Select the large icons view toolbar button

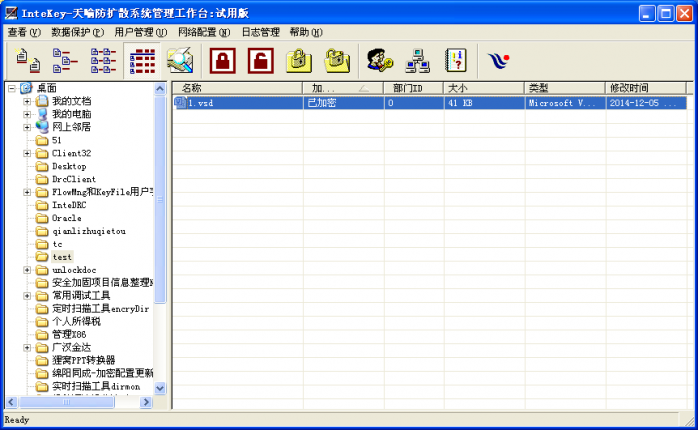pyautogui.click(x=28, y=61)
